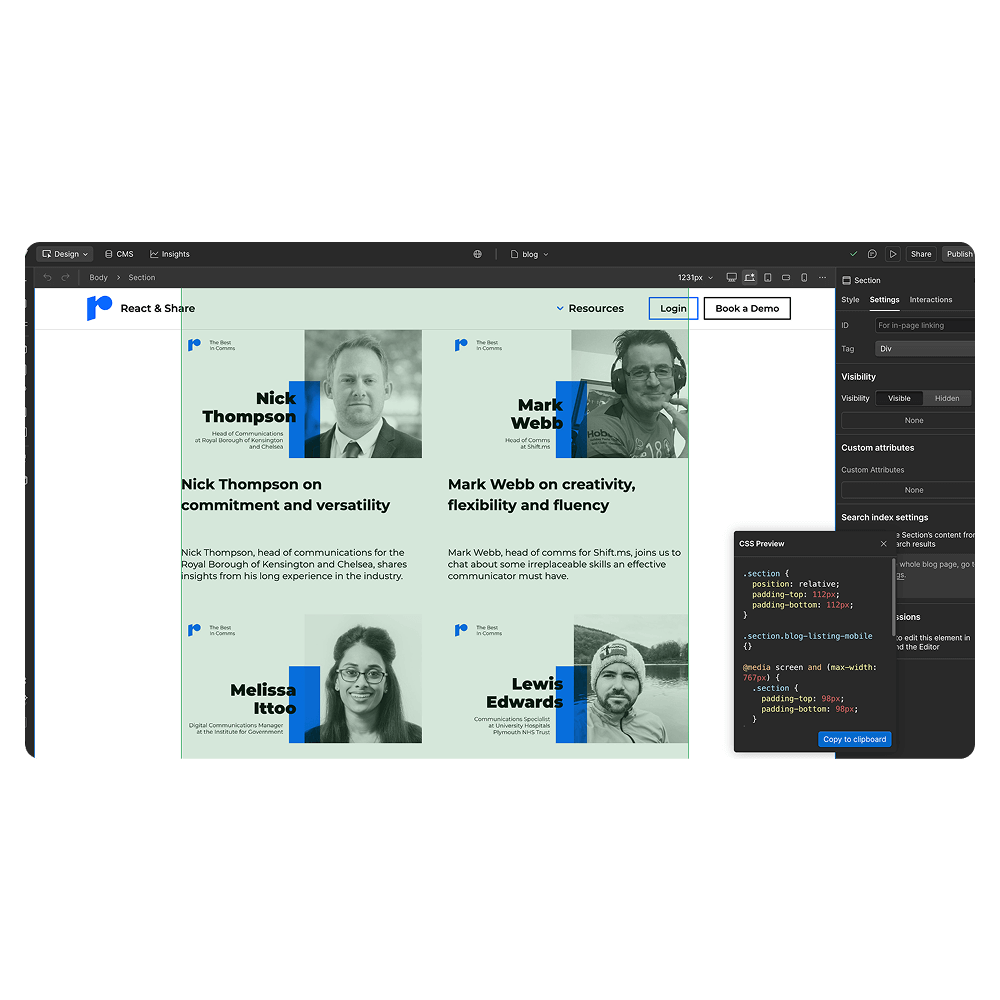Click the undo arrow above the canvas
Screen dimensions: 1000x1000
[x=46, y=276]
